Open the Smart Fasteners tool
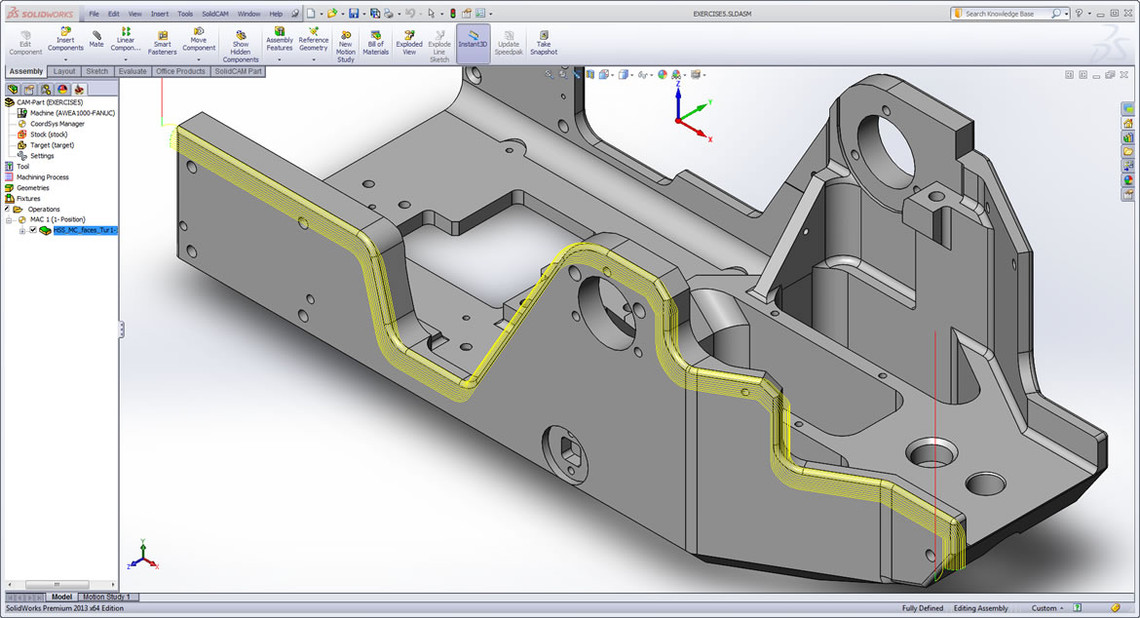The height and width of the screenshot is (618, 1140). pos(161,41)
